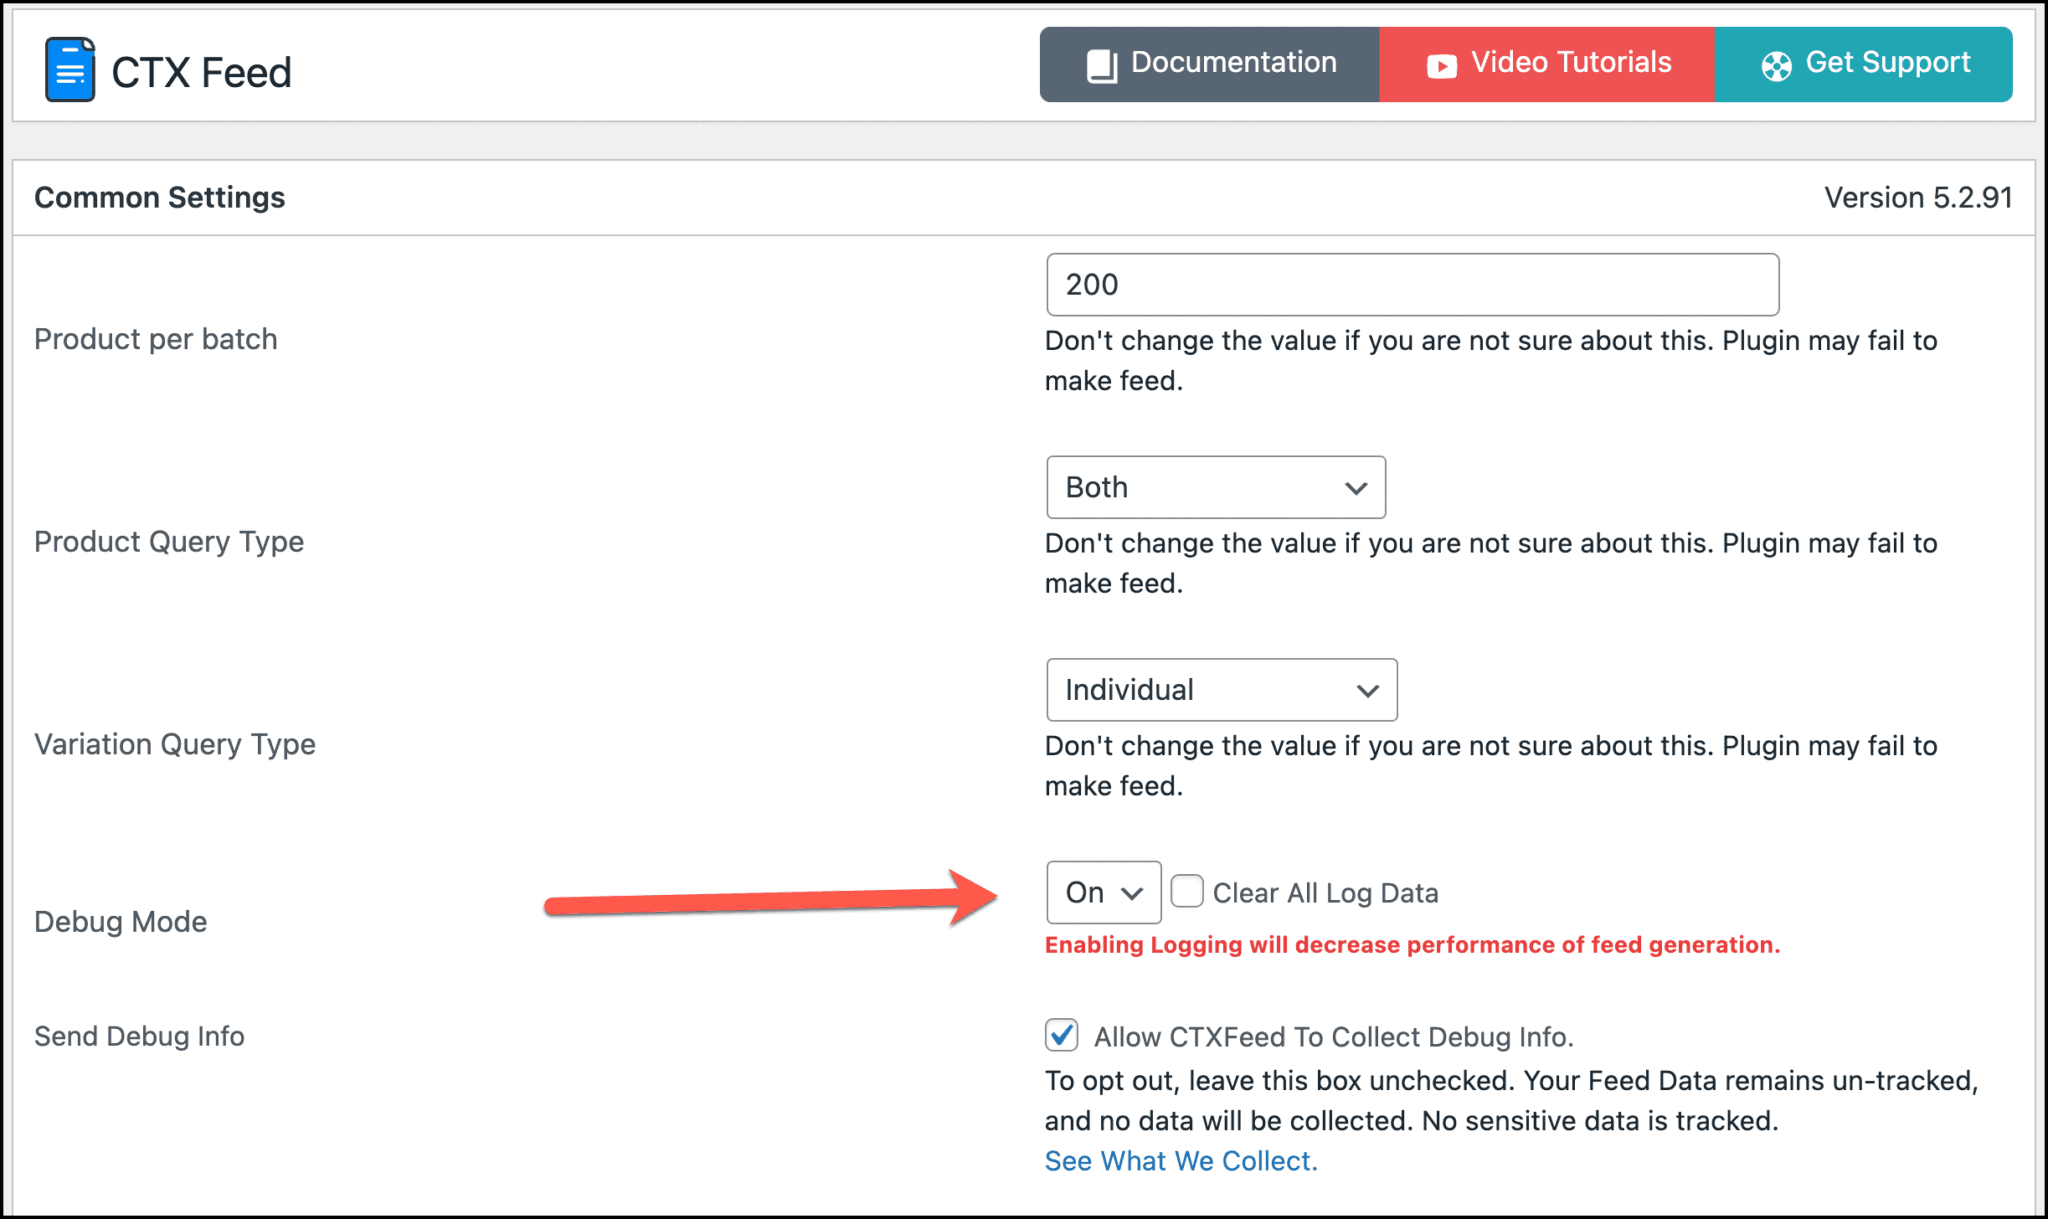Open the See What We Collect link
The width and height of the screenshot is (2048, 1219).
[x=1180, y=1160]
